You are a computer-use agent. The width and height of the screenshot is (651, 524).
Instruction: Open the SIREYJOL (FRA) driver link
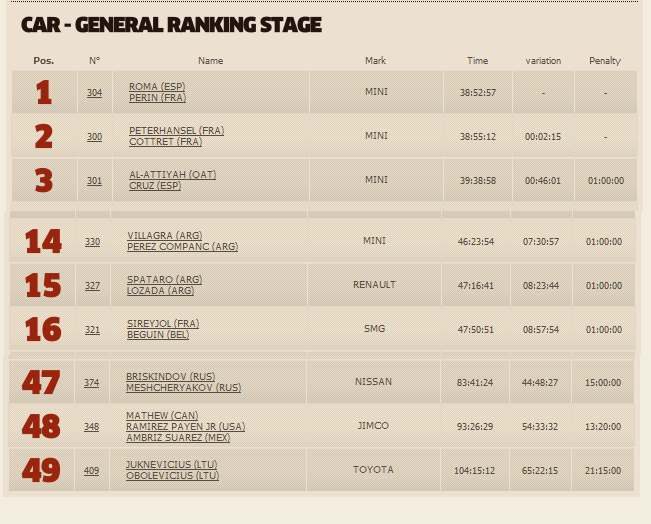pyautogui.click(x=163, y=324)
